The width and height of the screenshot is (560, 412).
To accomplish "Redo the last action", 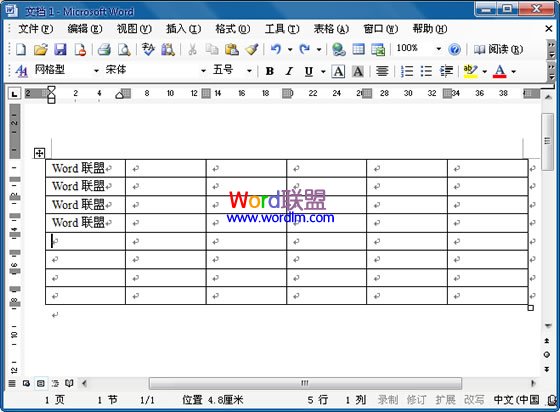I will point(305,49).
